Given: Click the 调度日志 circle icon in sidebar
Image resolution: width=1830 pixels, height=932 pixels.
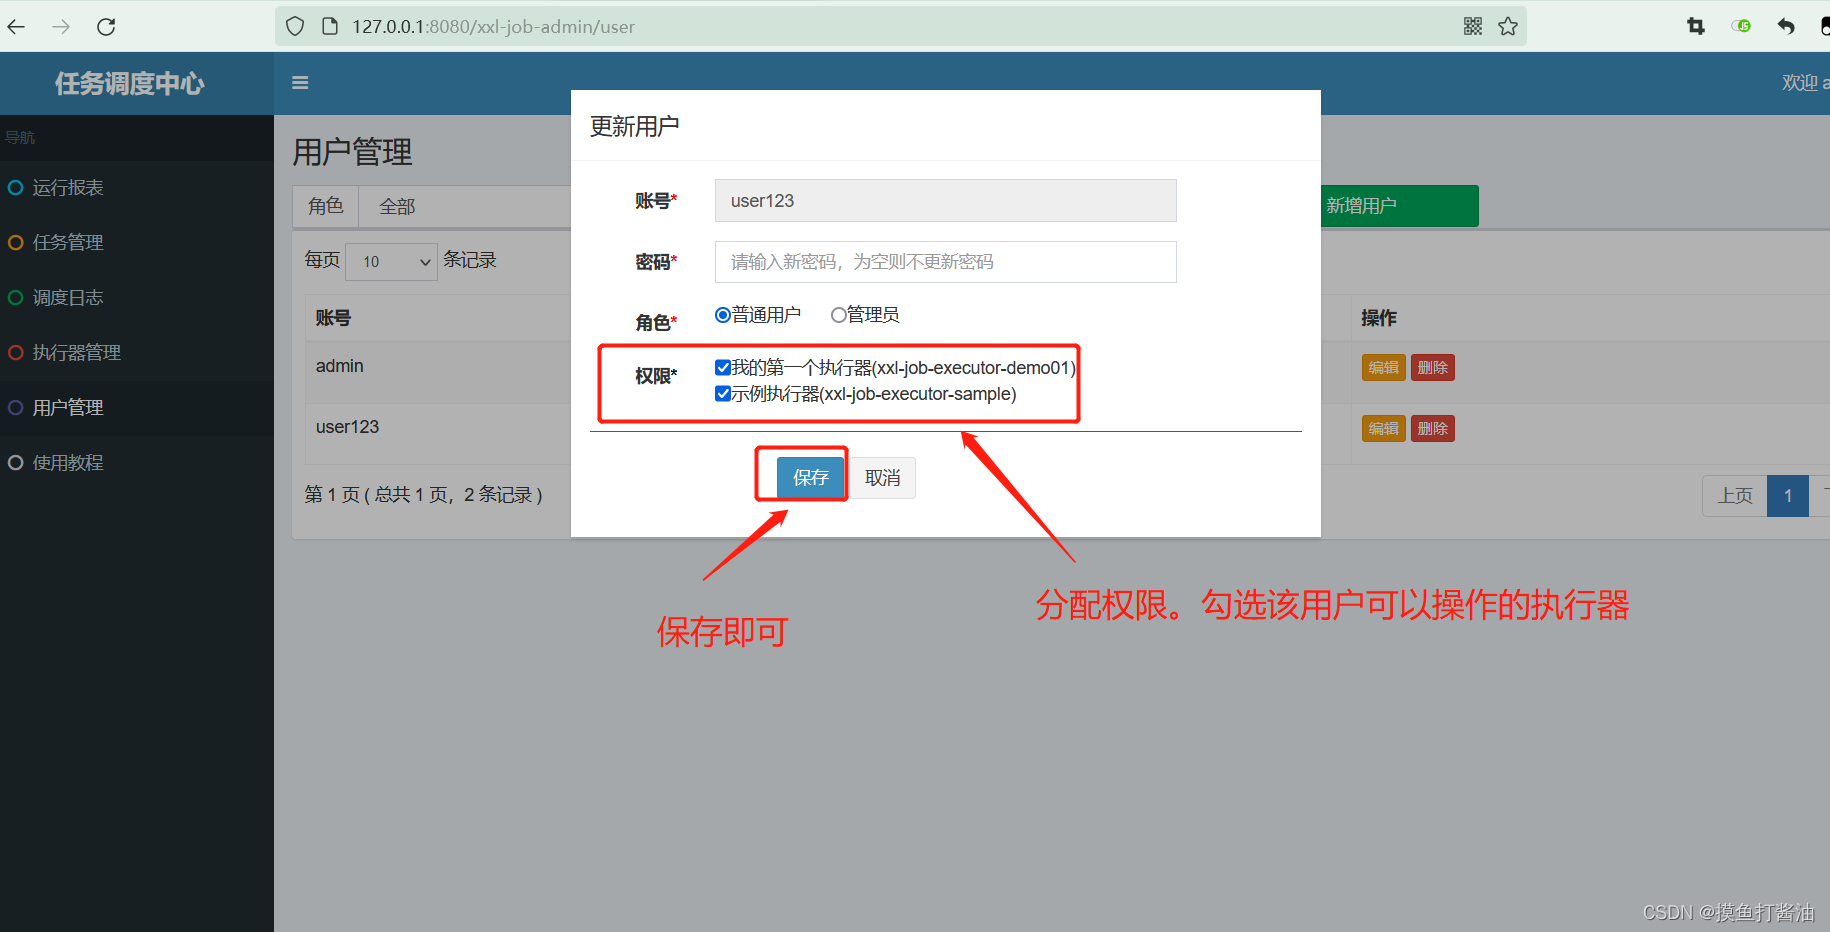Looking at the screenshot, I should [x=15, y=297].
